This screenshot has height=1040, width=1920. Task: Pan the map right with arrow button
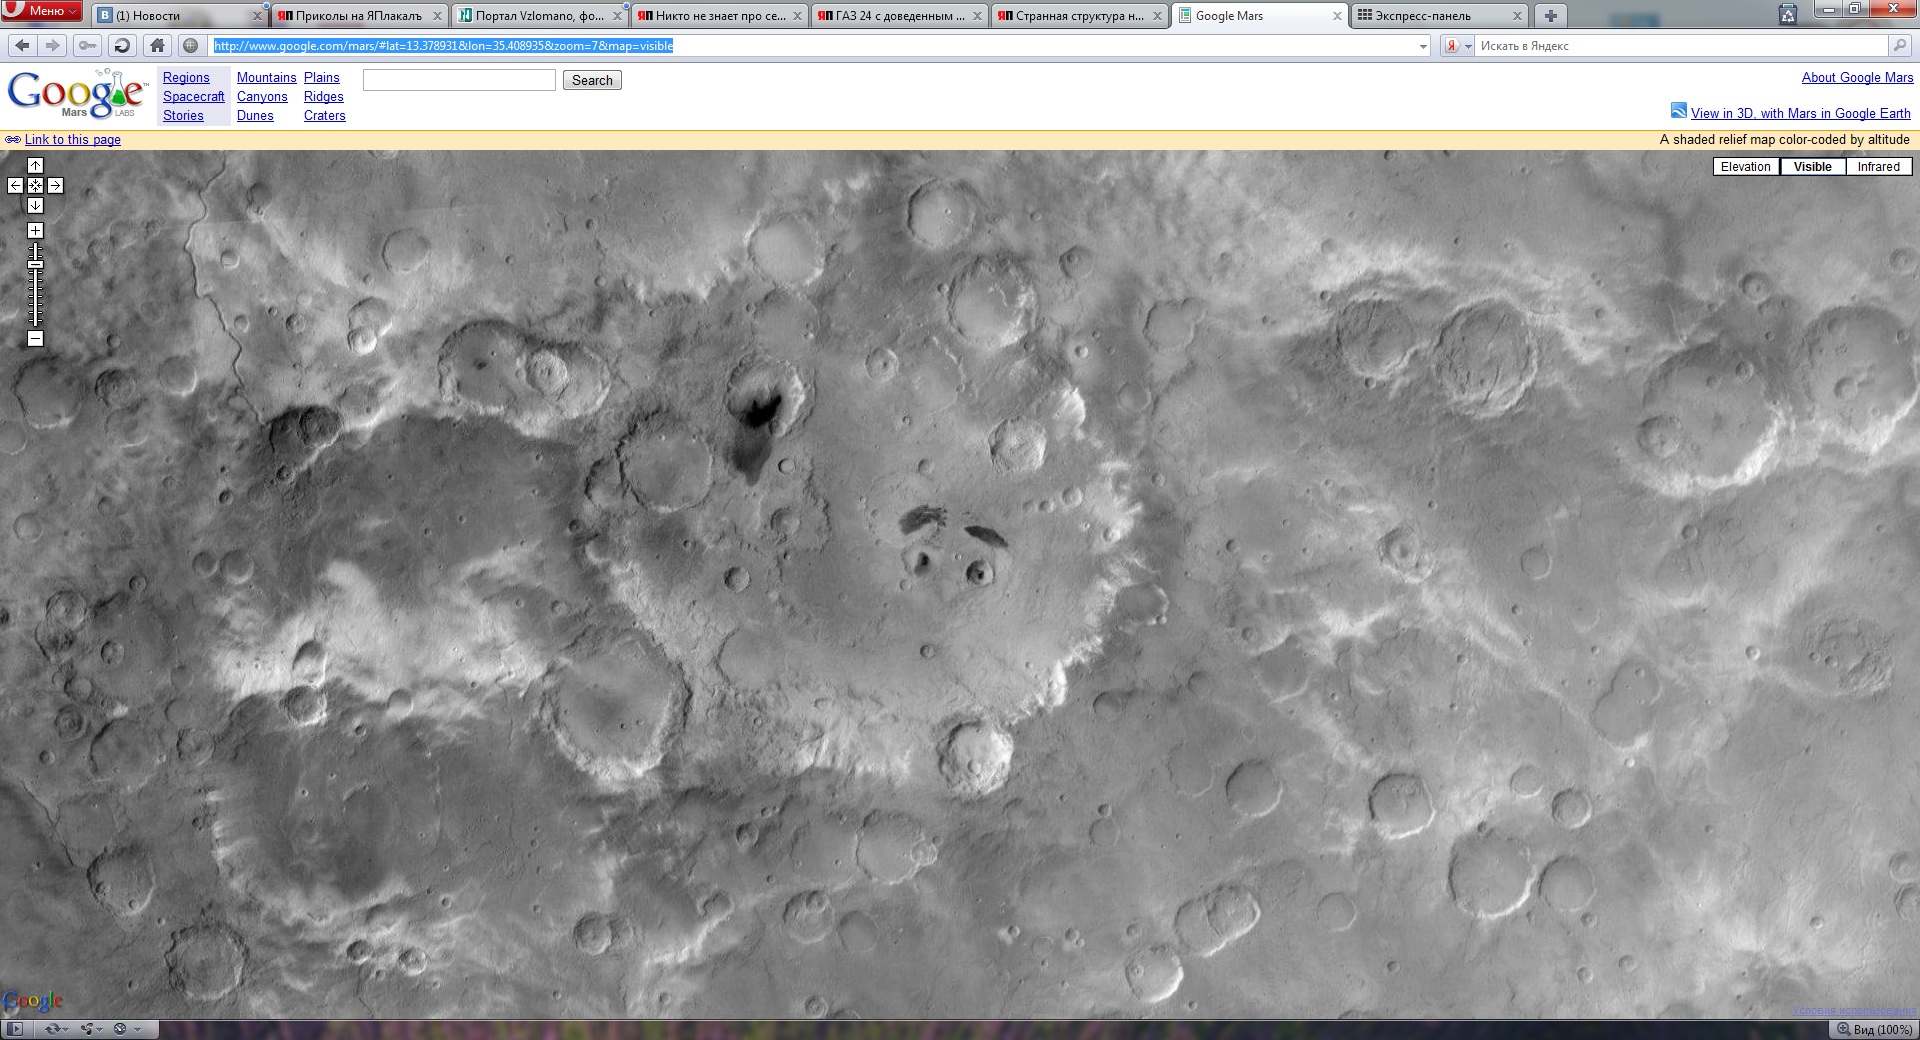click(55, 185)
